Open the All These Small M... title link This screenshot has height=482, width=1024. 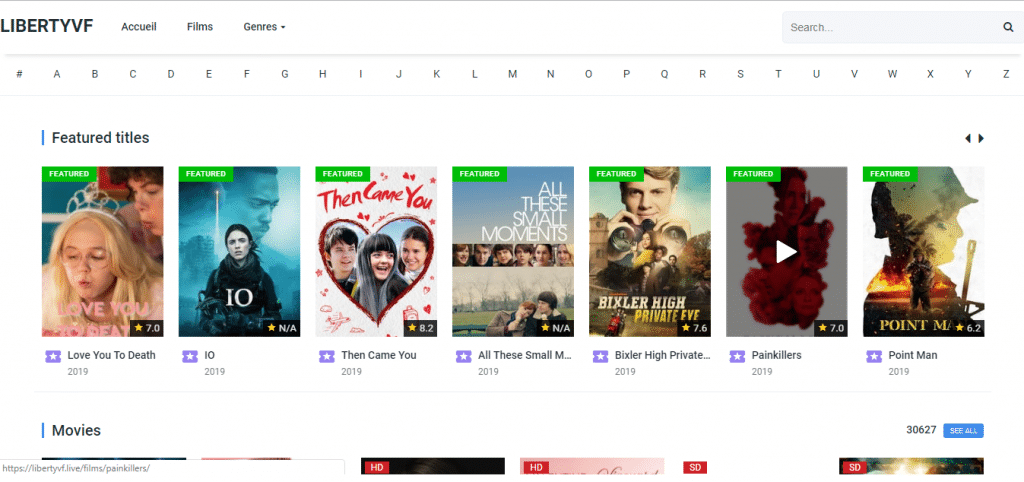pos(525,355)
